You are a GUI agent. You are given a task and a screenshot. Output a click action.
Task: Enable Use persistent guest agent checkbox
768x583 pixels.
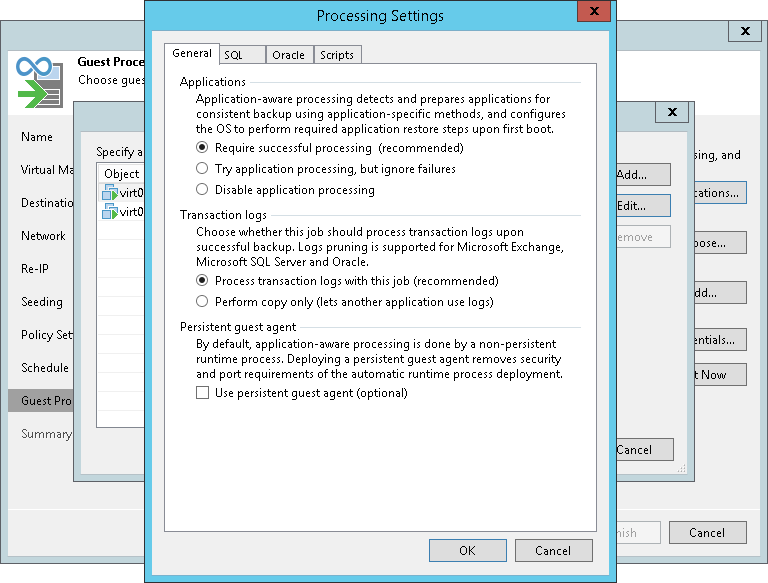coord(202,393)
